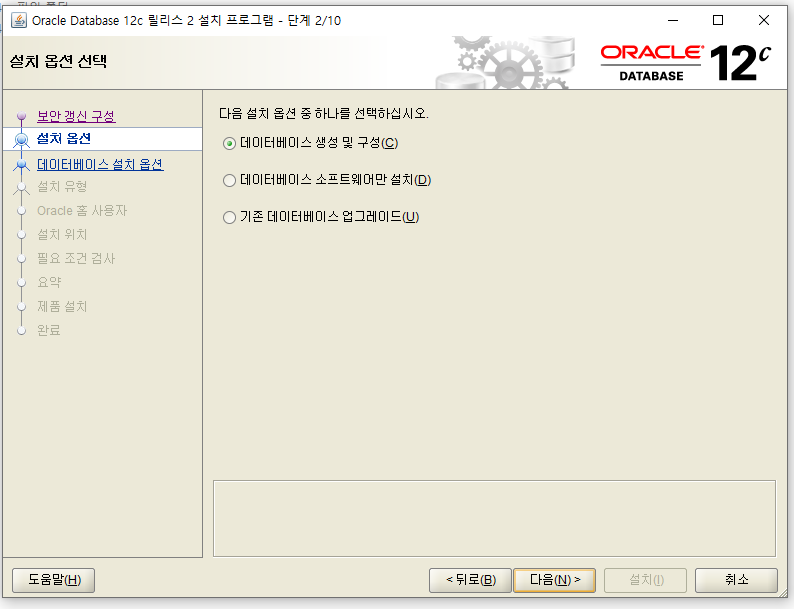
Task: Click the '설치 위치' step text
Action: click(x=62, y=234)
